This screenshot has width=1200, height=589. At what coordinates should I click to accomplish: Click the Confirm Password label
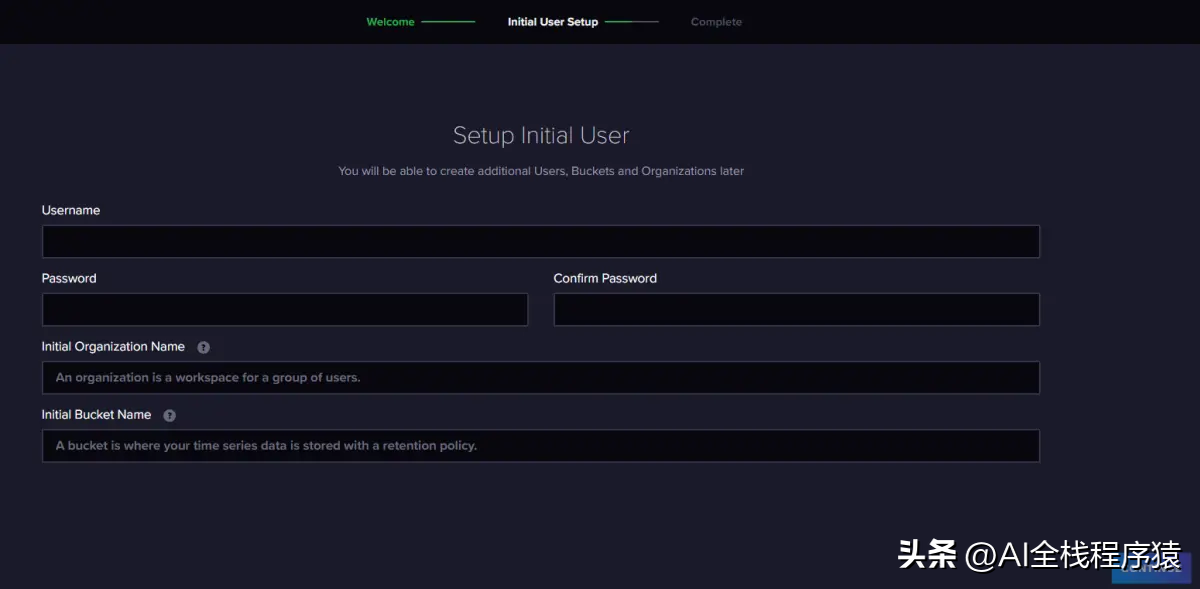(605, 279)
